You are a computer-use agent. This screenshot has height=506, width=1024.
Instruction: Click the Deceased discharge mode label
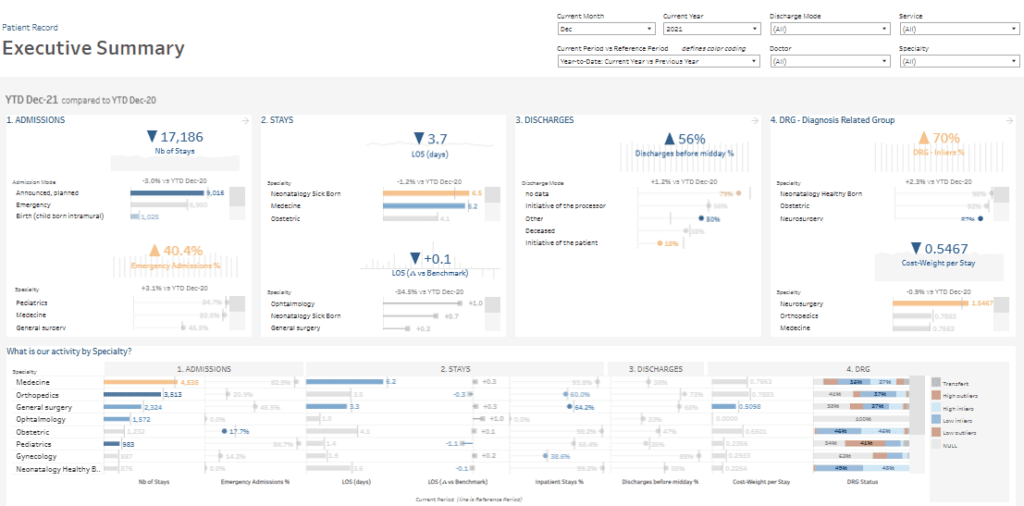click(540, 230)
